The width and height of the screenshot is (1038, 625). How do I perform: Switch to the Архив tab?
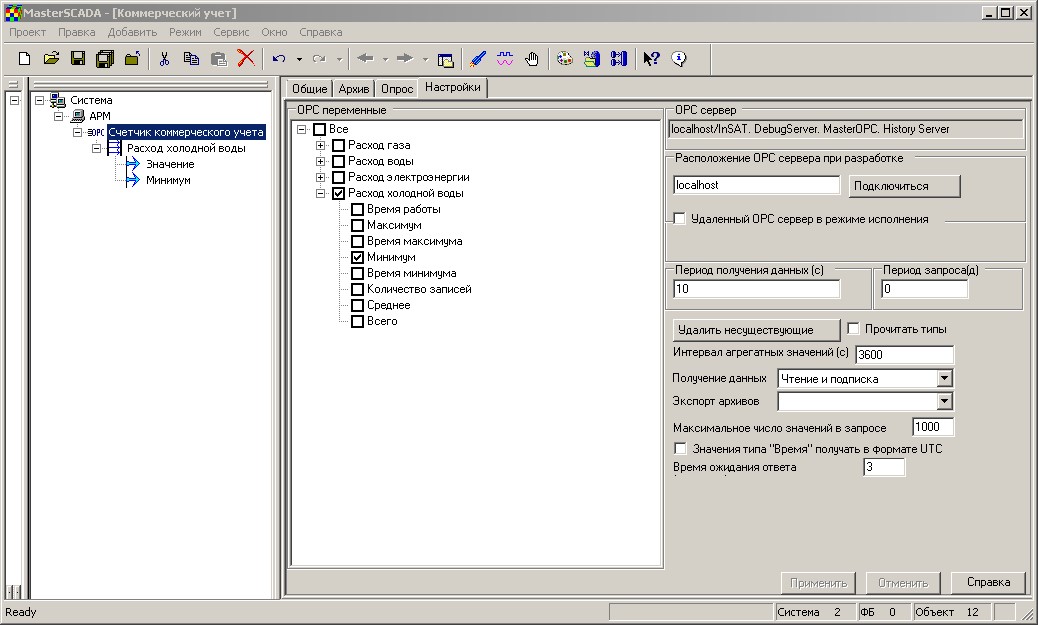tap(354, 89)
